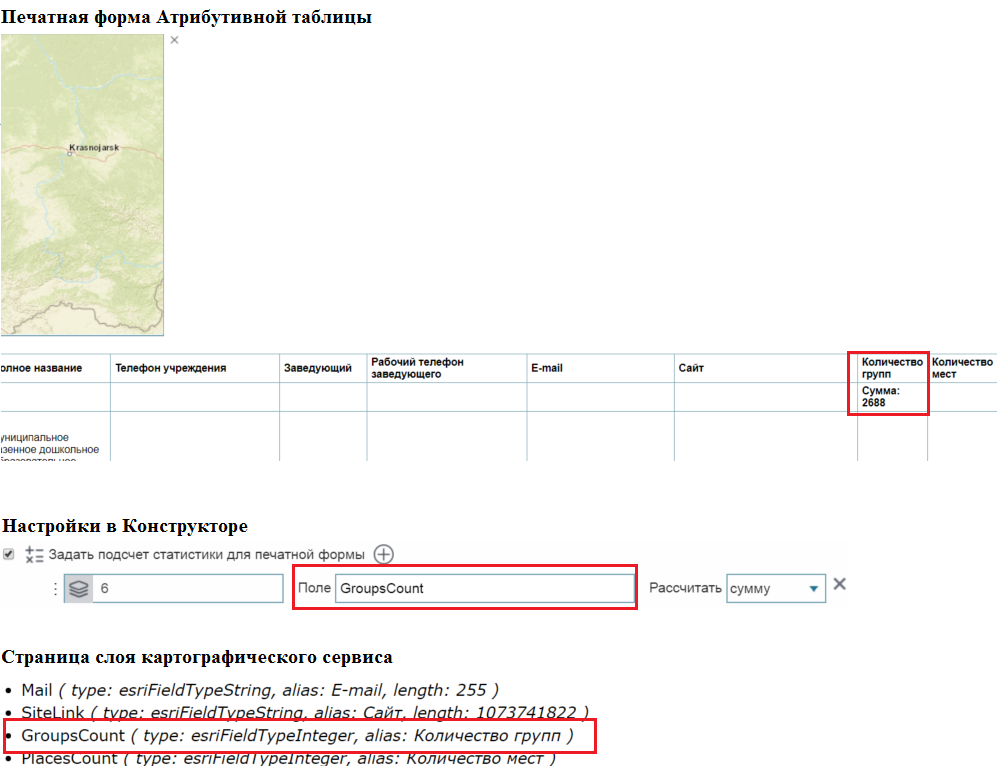Click the Krasnojarsk map thumbnail
Image resolution: width=997 pixels, height=766 pixels.
(82, 185)
